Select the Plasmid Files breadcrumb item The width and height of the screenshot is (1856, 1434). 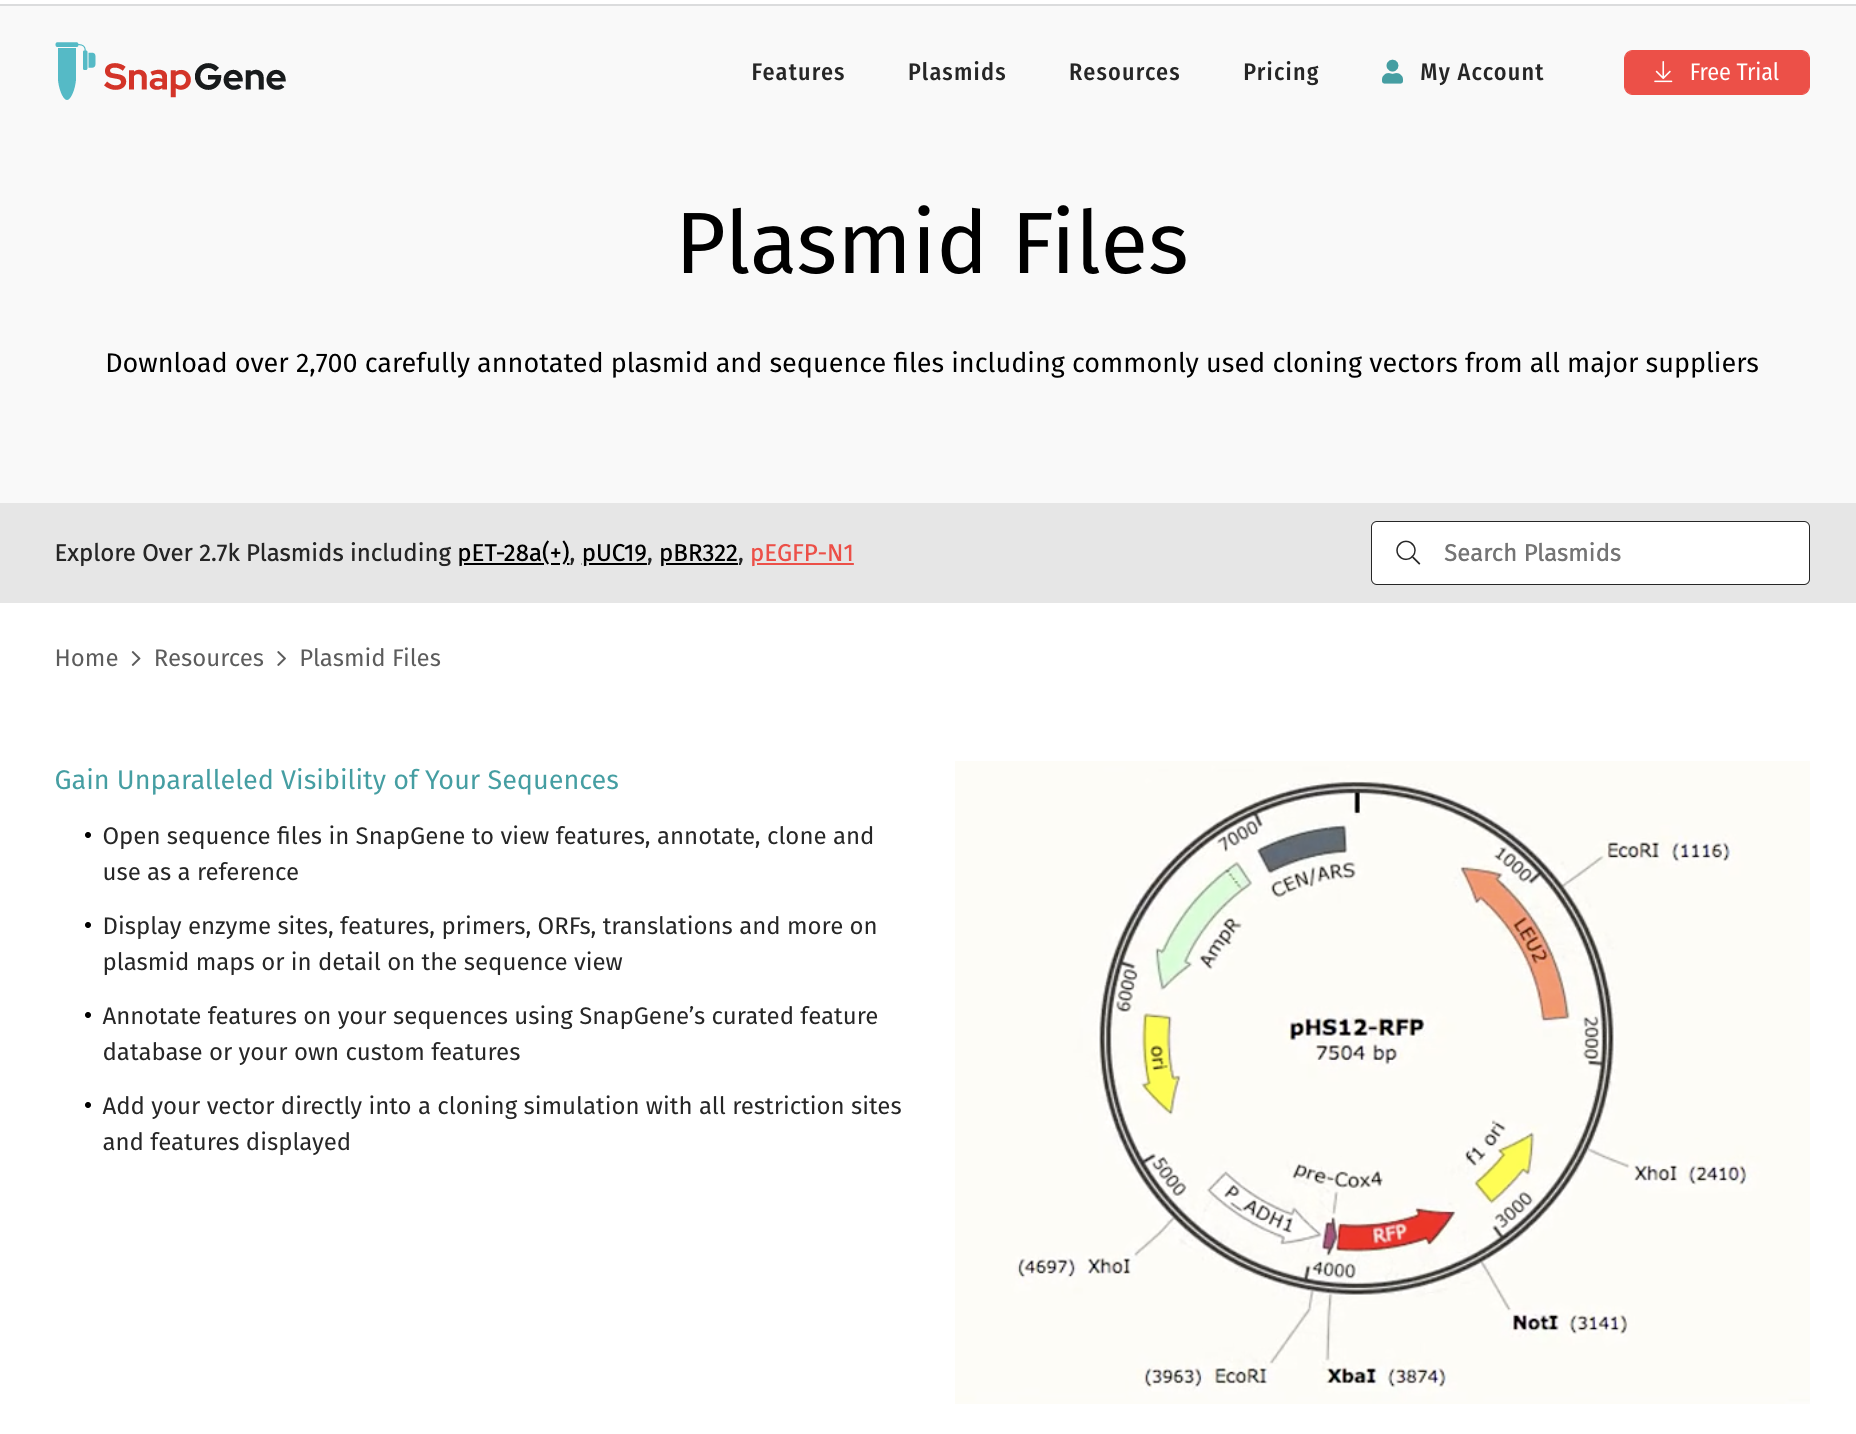tap(370, 658)
